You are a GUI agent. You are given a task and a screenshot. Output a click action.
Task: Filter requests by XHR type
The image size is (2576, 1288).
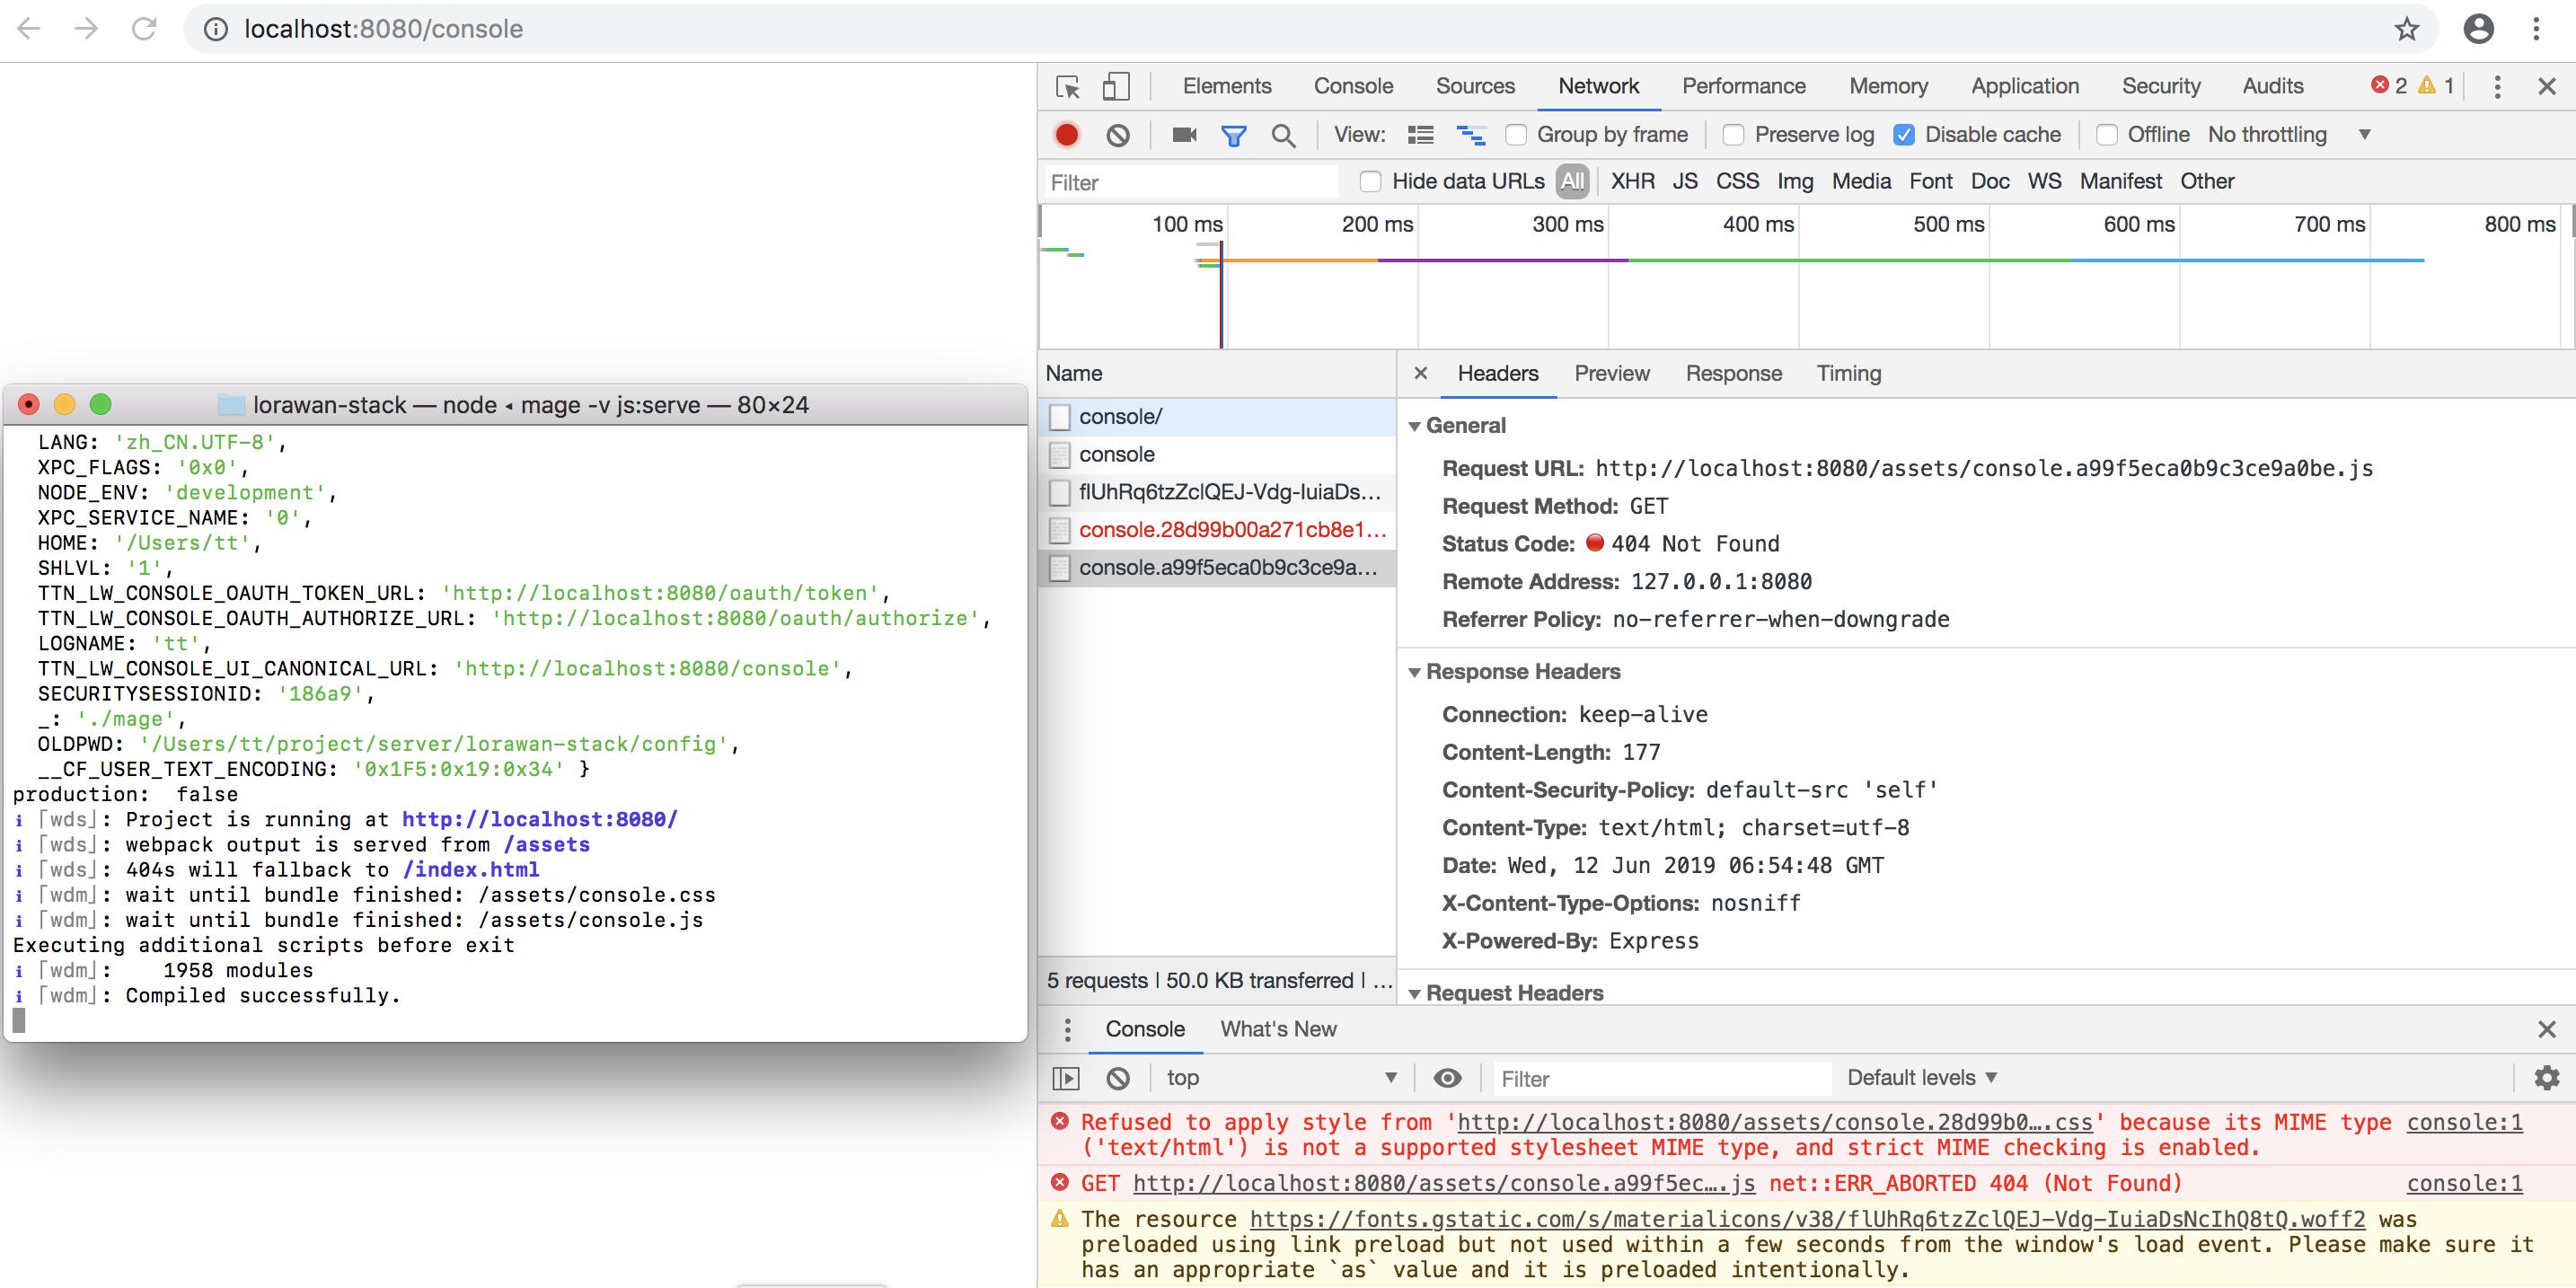tap(1633, 181)
